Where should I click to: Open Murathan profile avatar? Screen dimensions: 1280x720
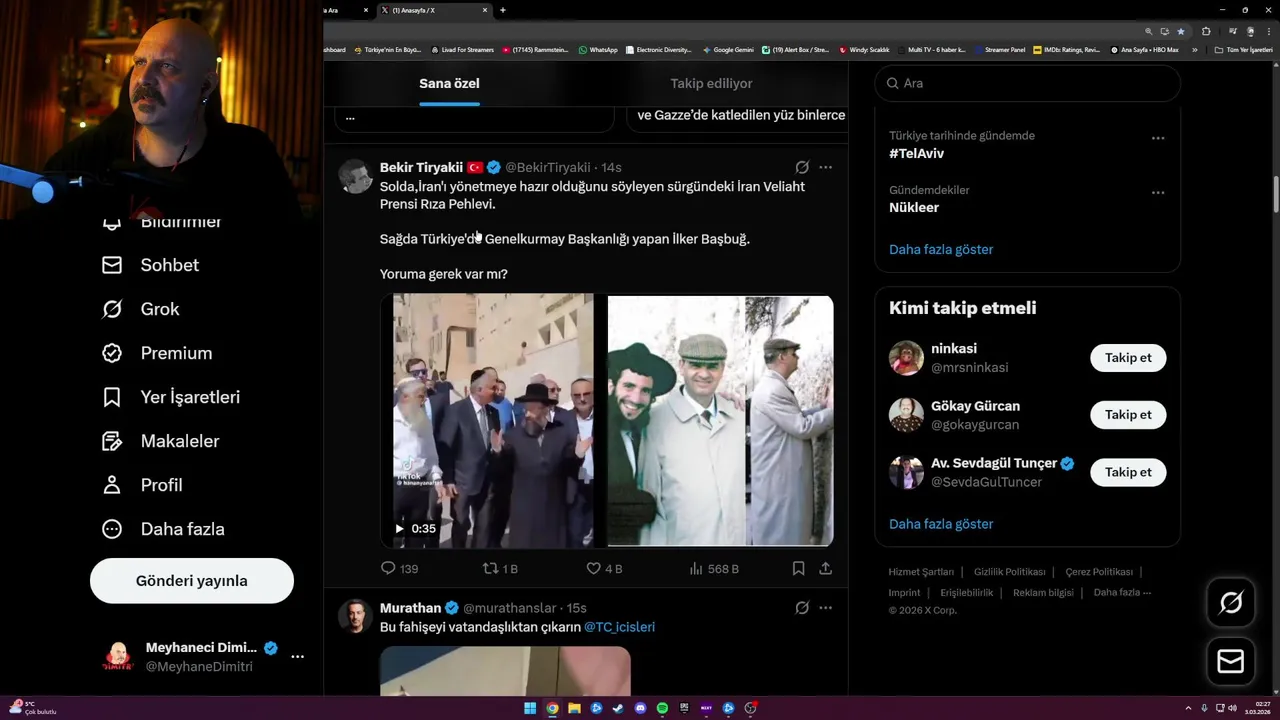click(x=355, y=616)
